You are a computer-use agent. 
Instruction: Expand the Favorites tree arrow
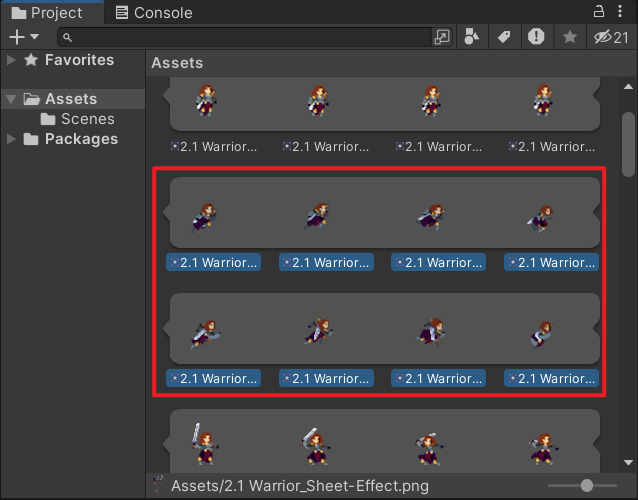tap(11, 60)
